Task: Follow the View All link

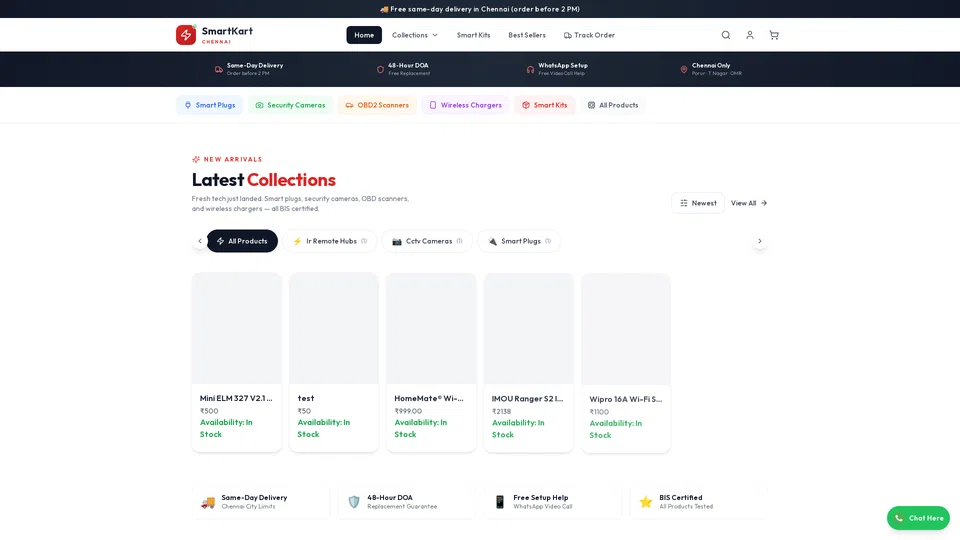Action: pos(749,203)
